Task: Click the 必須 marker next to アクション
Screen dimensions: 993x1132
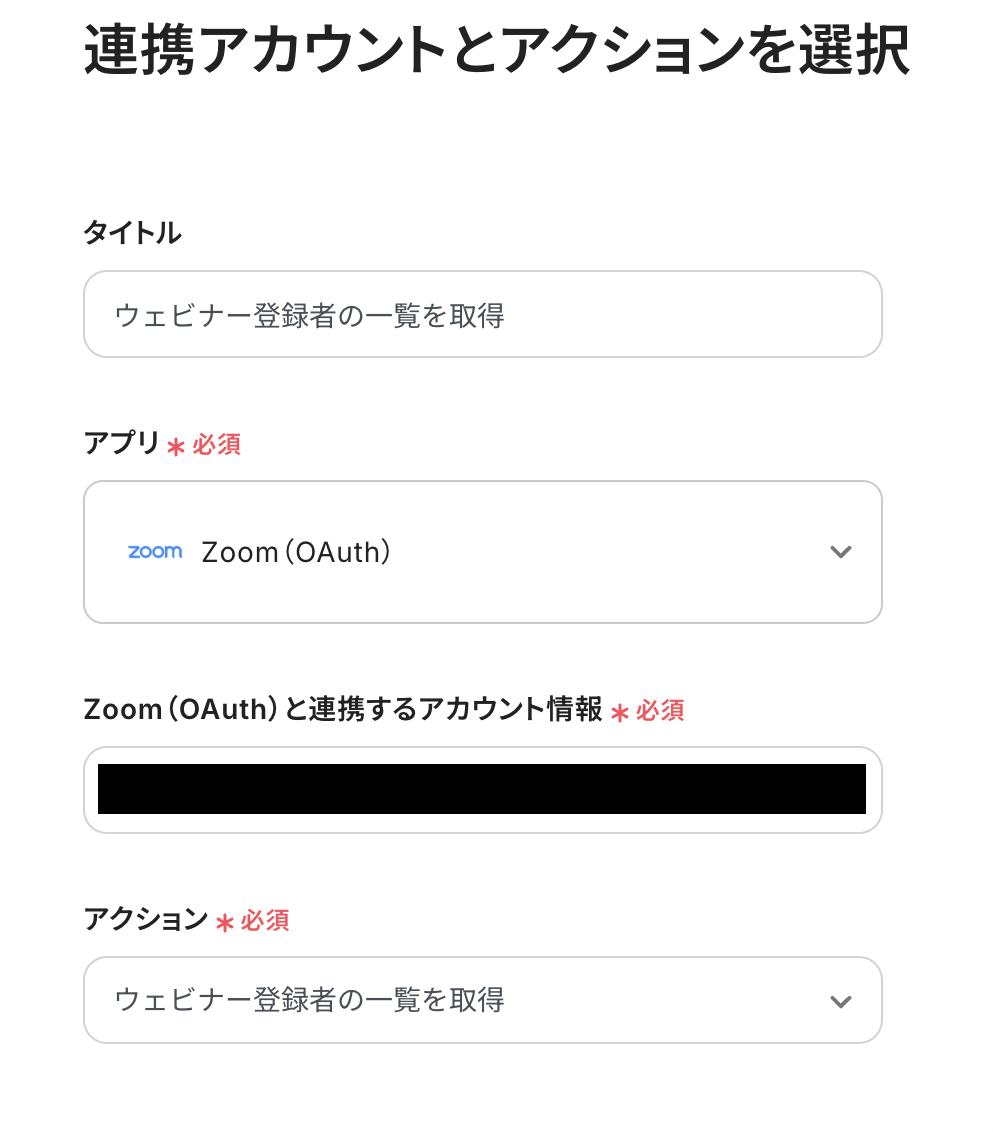Action: (266, 920)
